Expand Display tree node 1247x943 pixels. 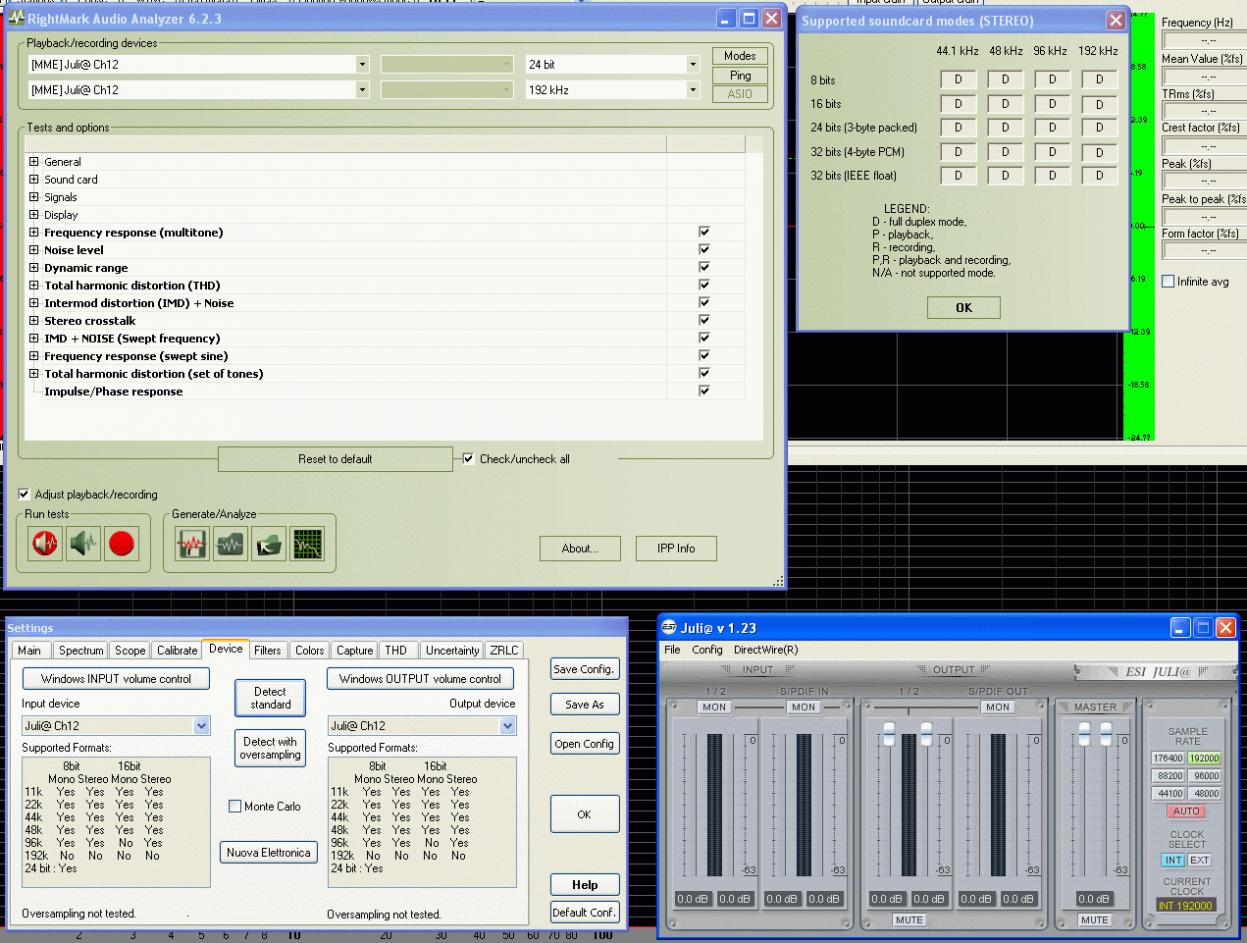pyautogui.click(x=35, y=215)
